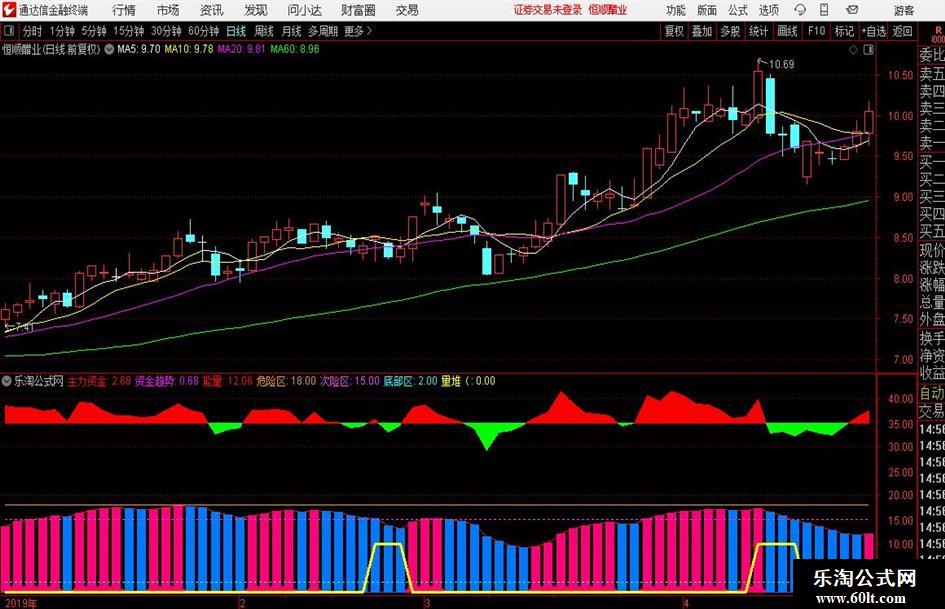This screenshot has width=945, height=609.
Task: Open main chart indicator dropdown arrow
Action: (109, 49)
